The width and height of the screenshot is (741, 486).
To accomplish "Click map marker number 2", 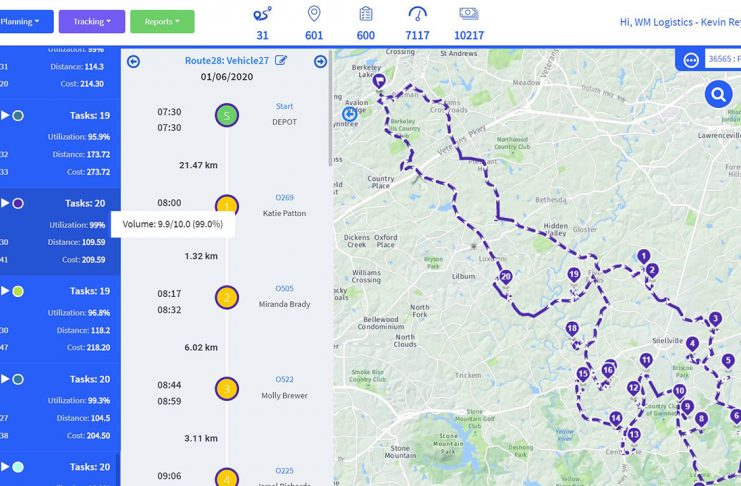I will click(652, 271).
